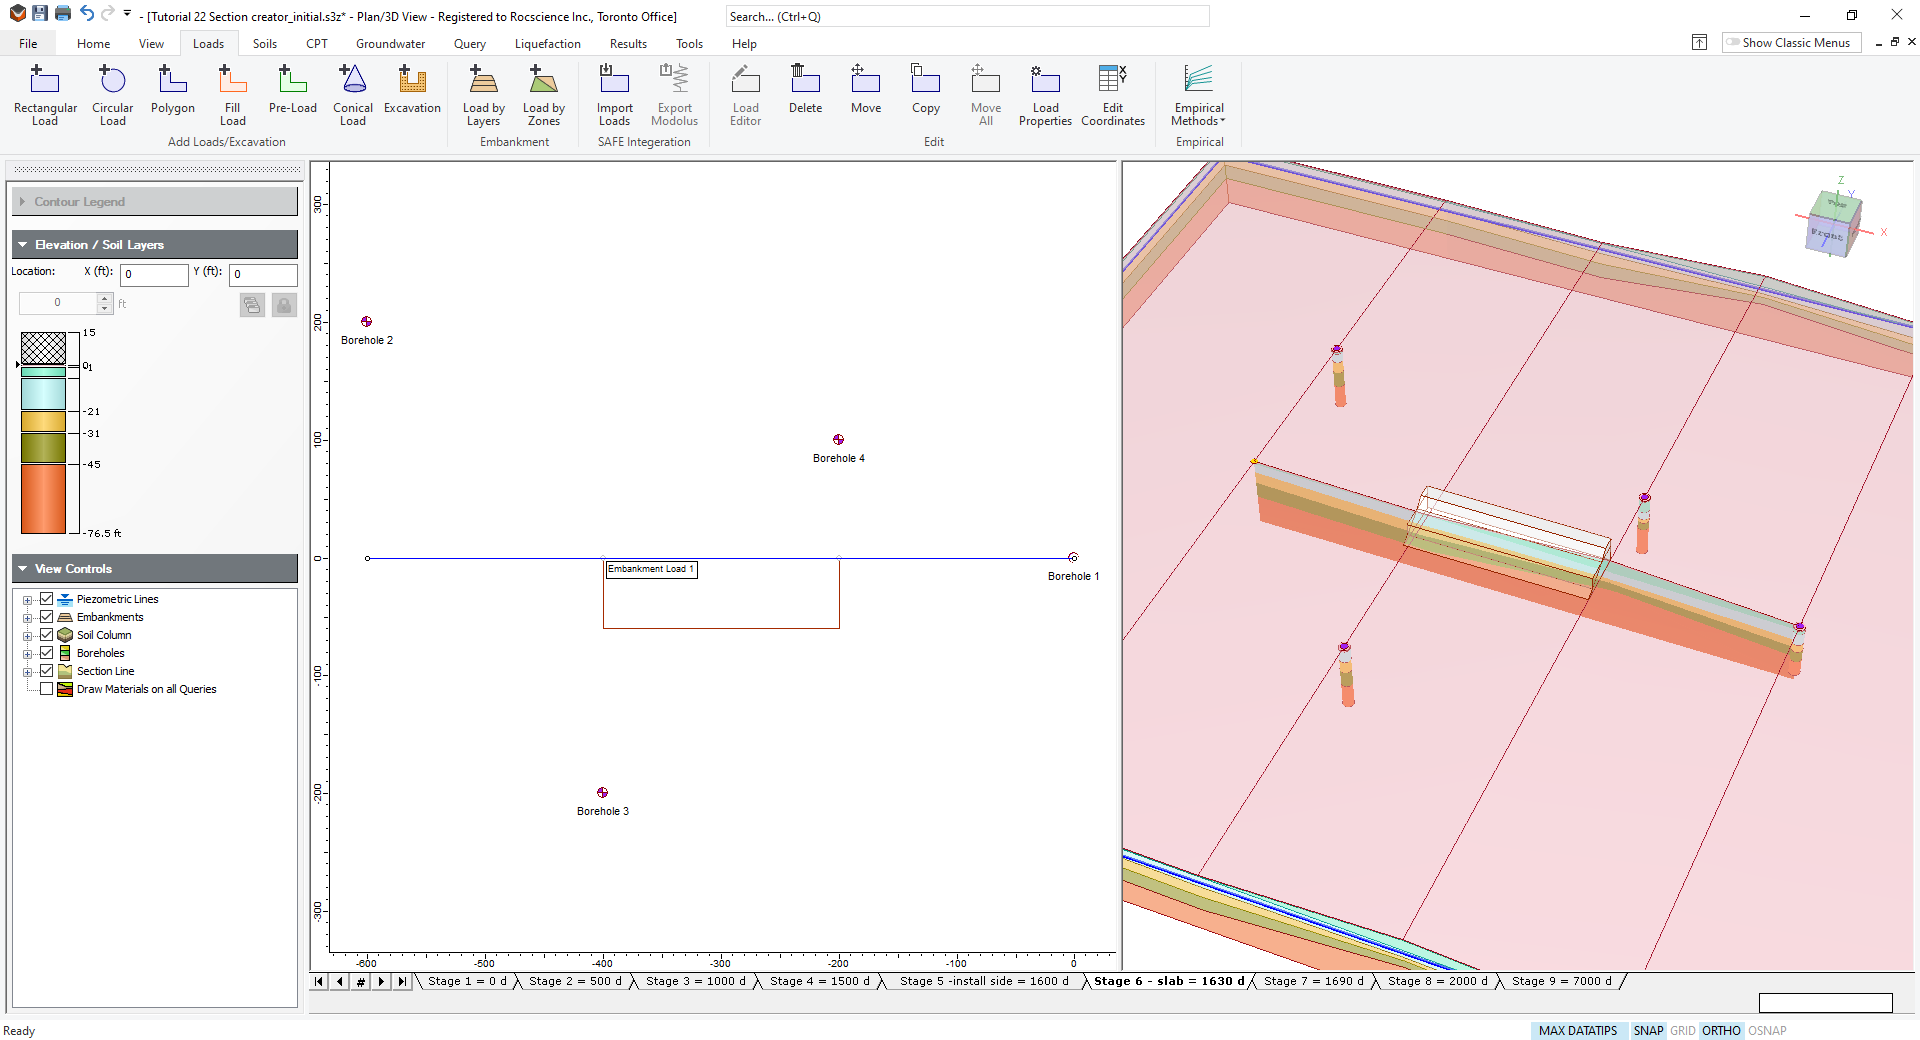Viewport: 1920px width, 1040px height.
Task: Switch to Stage 7 = 1690 d tab
Action: (x=1313, y=981)
